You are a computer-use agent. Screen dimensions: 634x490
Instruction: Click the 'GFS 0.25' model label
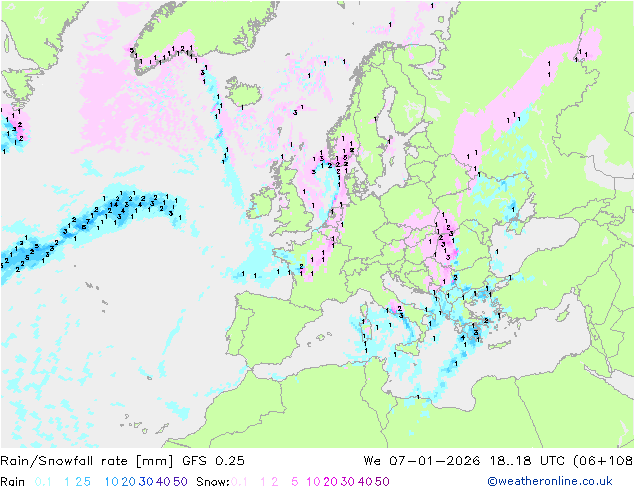pos(213,461)
